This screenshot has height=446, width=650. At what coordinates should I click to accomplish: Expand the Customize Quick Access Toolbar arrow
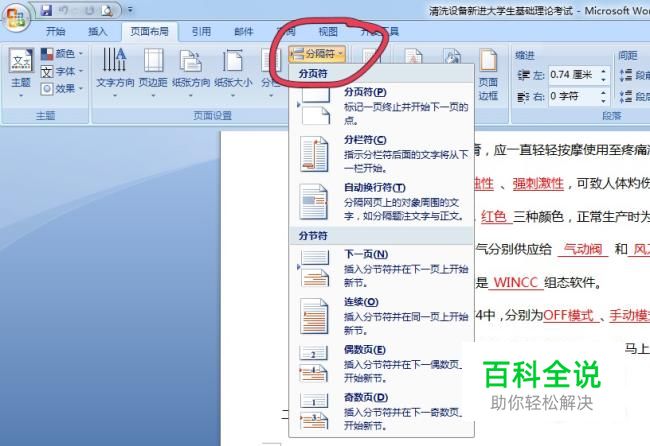click(130, 10)
